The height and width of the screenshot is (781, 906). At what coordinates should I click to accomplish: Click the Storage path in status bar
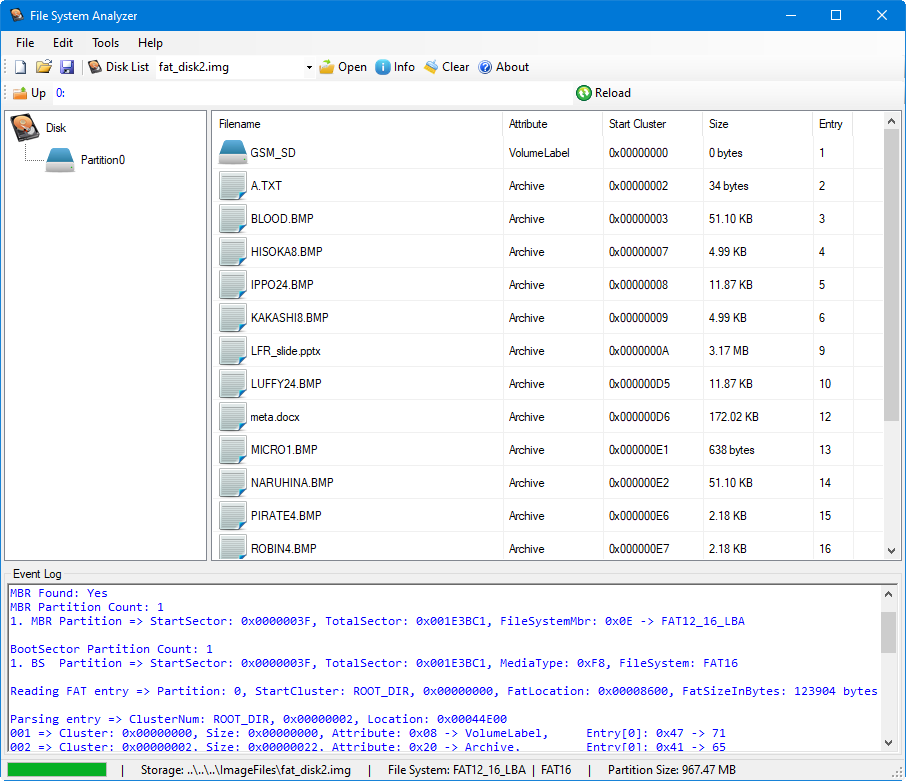246,770
